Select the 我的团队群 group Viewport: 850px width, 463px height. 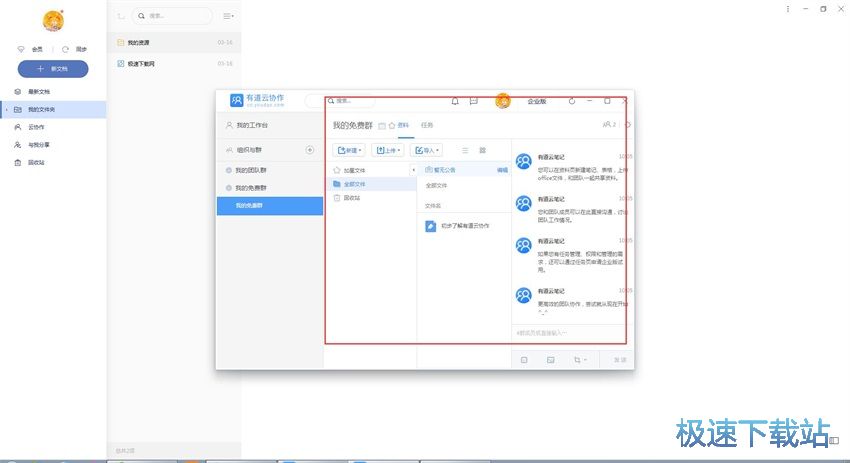(269, 170)
